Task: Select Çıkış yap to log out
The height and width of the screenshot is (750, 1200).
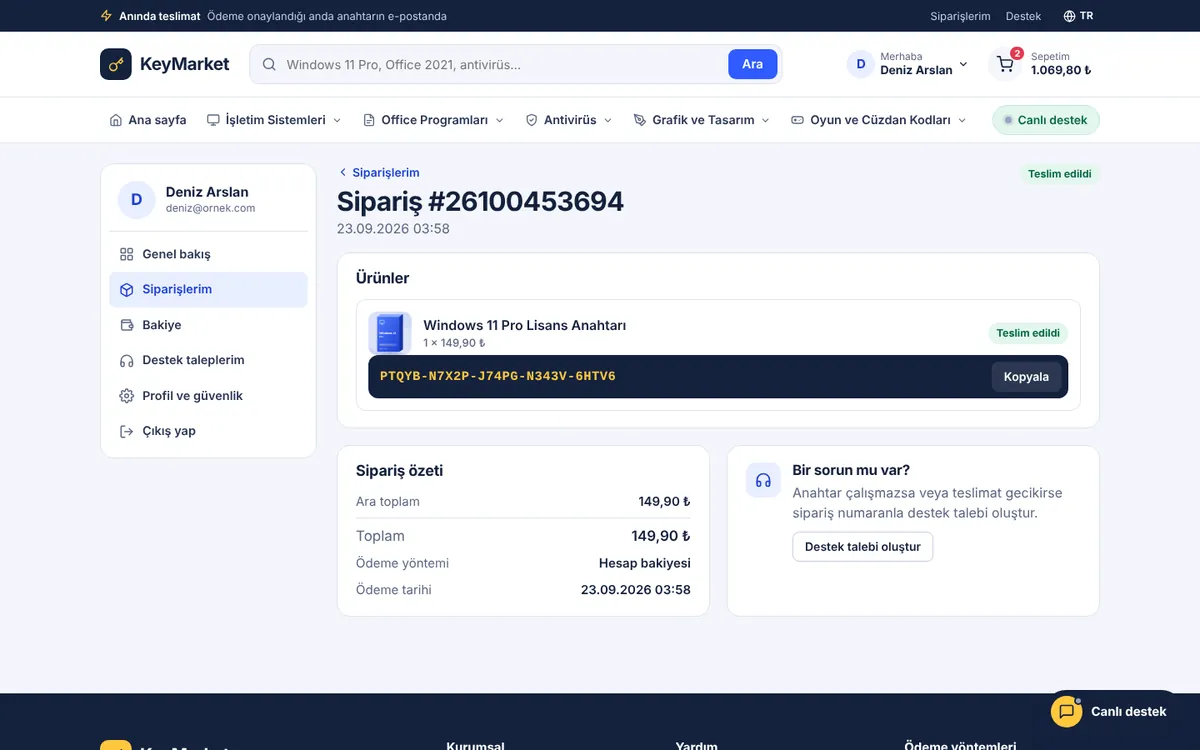Action: [208, 431]
